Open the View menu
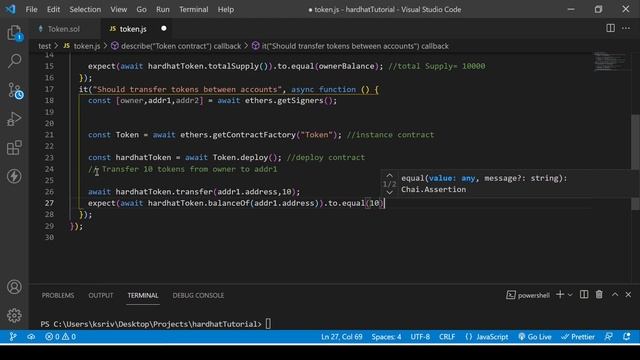Image resolution: width=640 pixels, height=360 pixels. tap(118, 9)
